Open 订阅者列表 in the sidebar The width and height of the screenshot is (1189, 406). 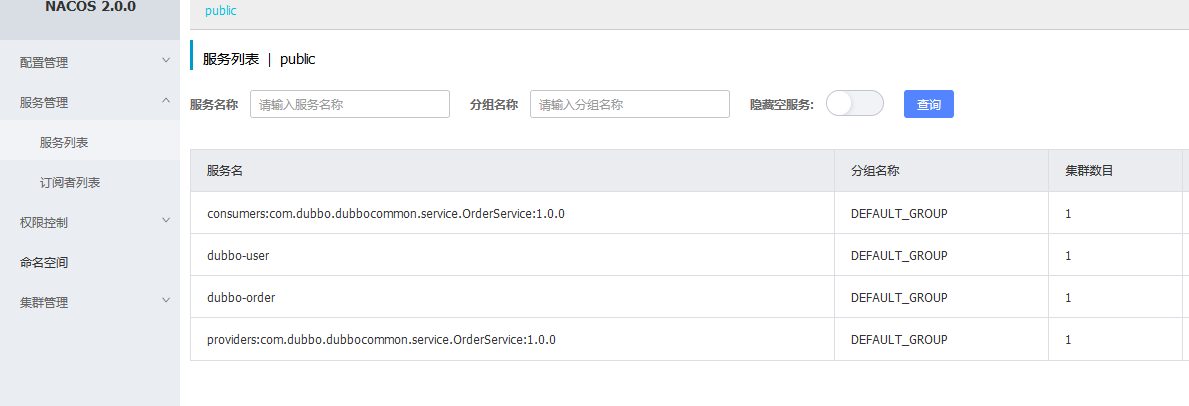(x=90, y=182)
